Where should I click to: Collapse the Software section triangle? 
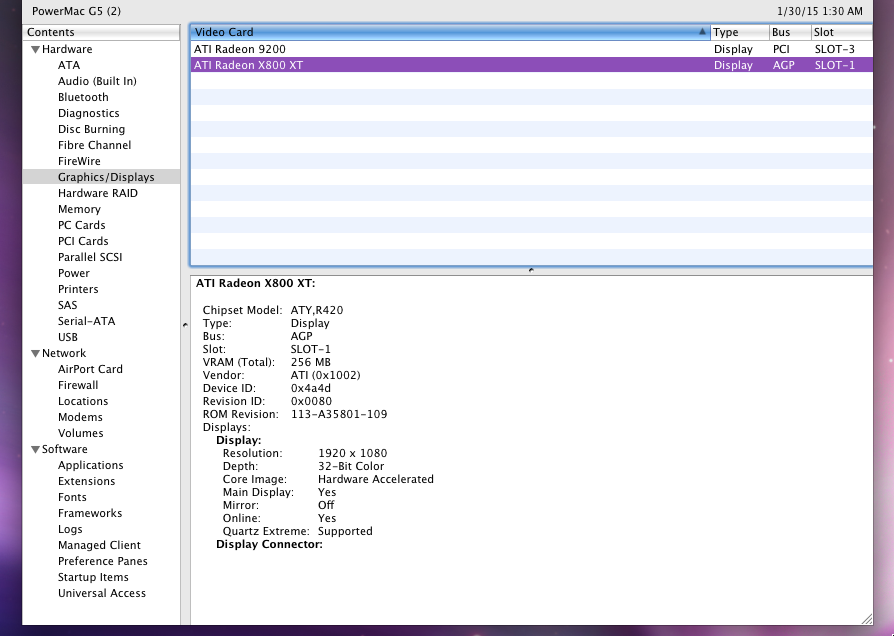[x=35, y=449]
